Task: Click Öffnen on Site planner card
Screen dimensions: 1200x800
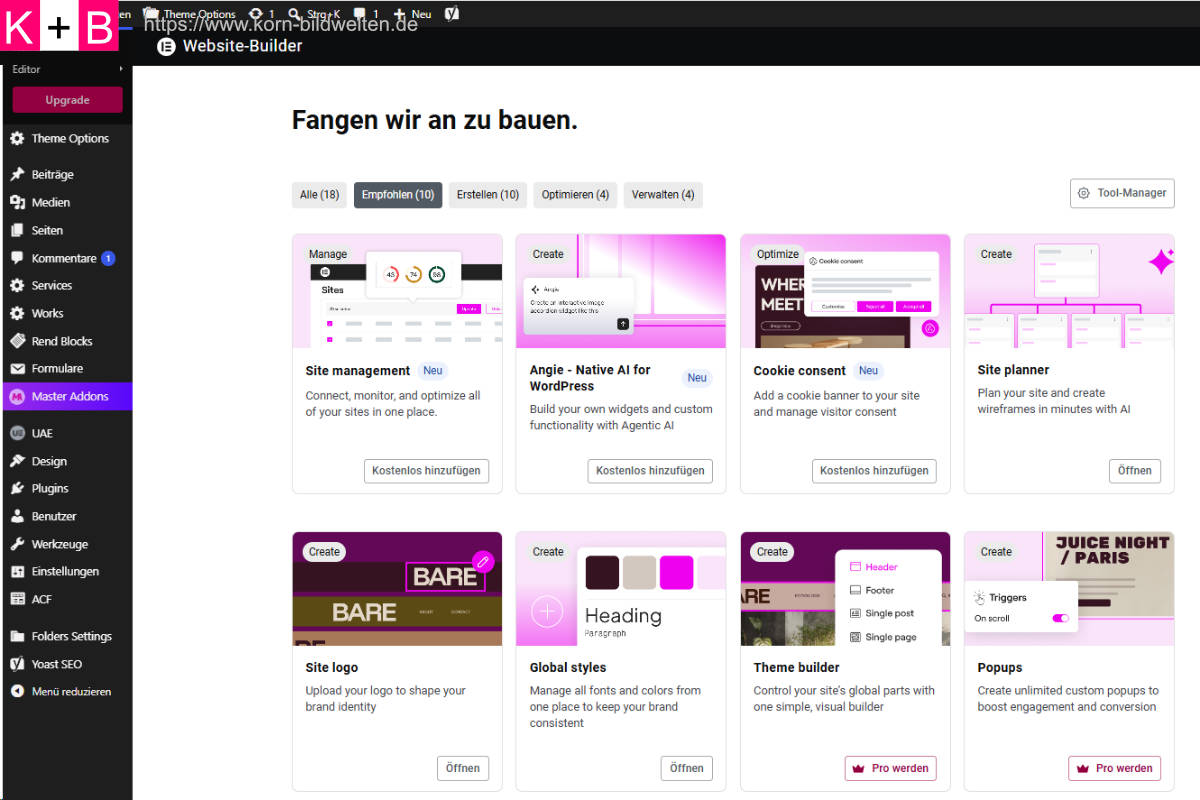Action: 1135,471
